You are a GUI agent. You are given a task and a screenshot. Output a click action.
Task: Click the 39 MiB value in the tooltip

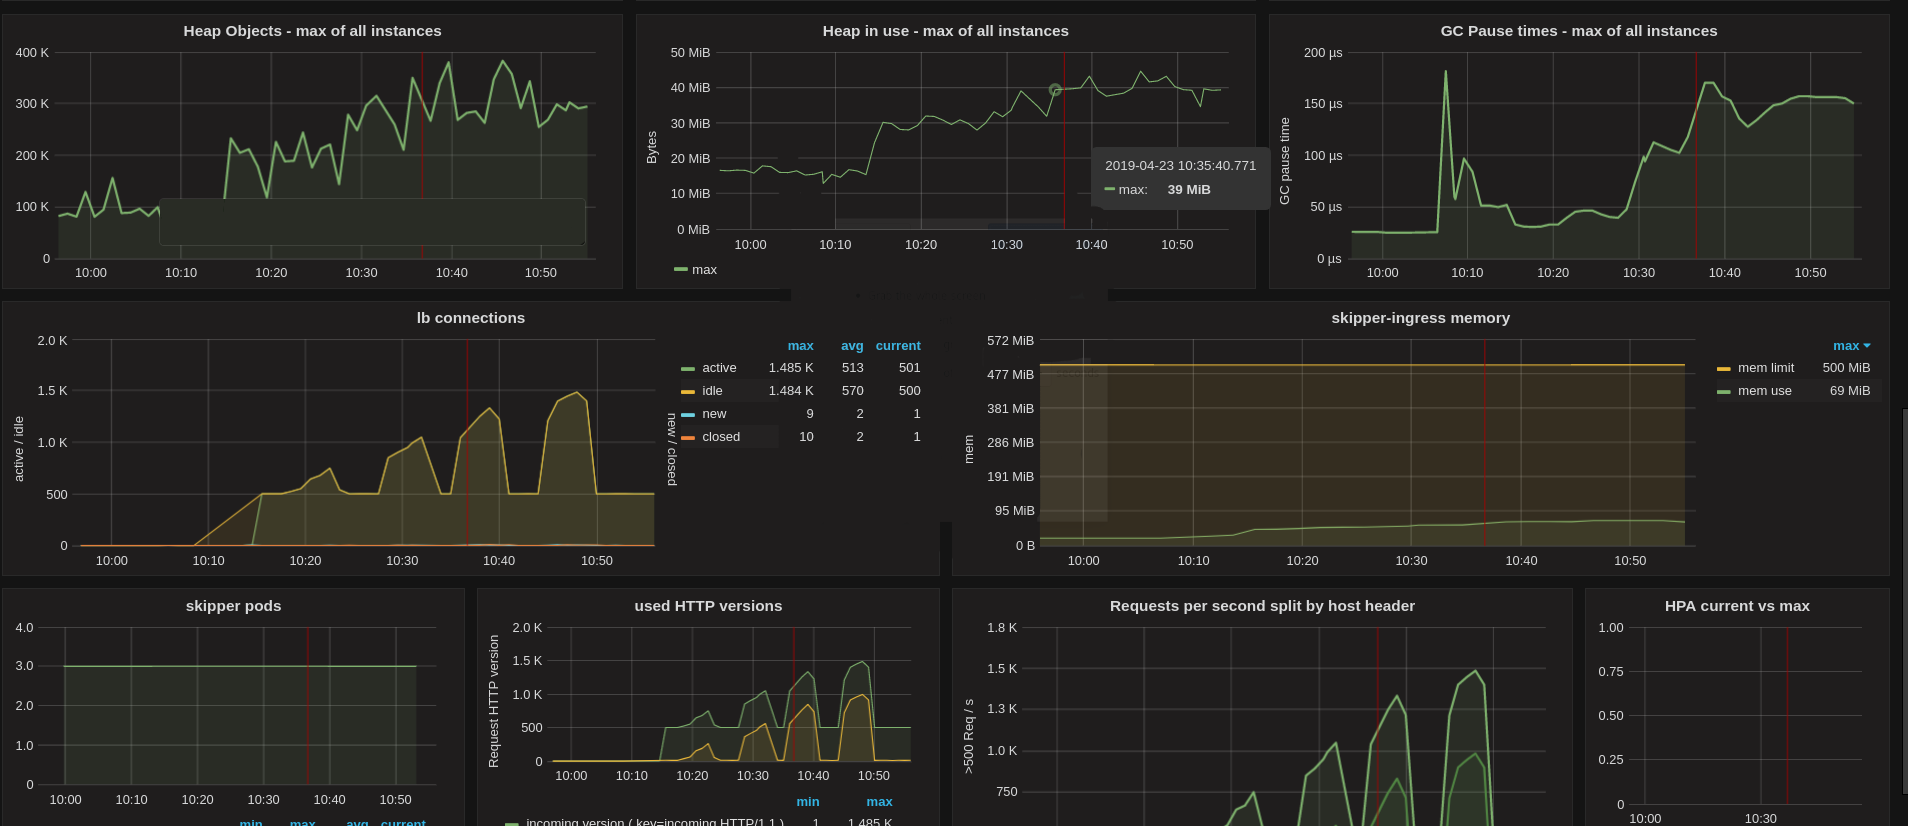click(x=1189, y=190)
